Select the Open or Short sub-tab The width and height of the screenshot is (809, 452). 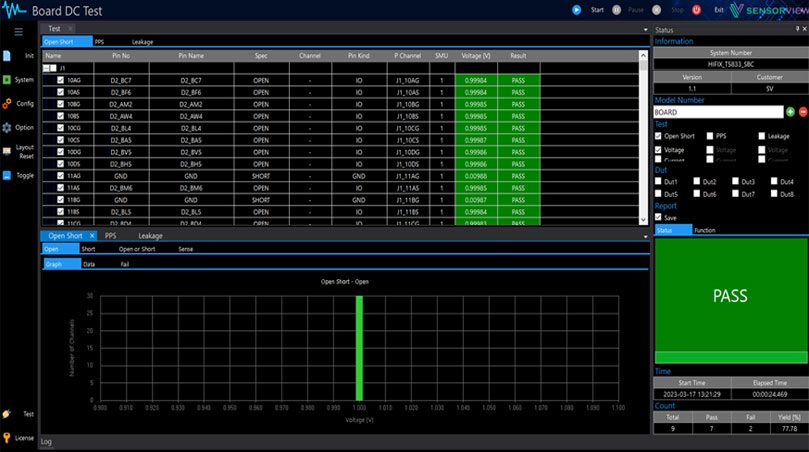click(x=137, y=249)
